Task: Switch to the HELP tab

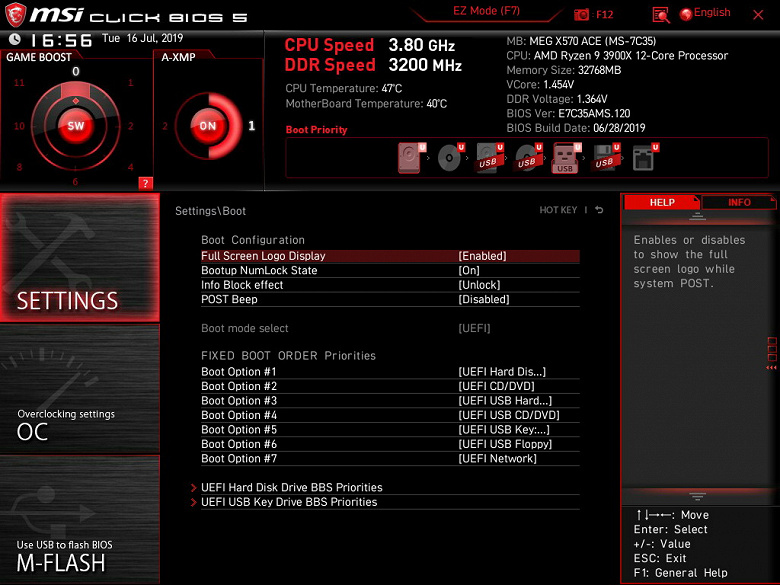Action: [662, 202]
